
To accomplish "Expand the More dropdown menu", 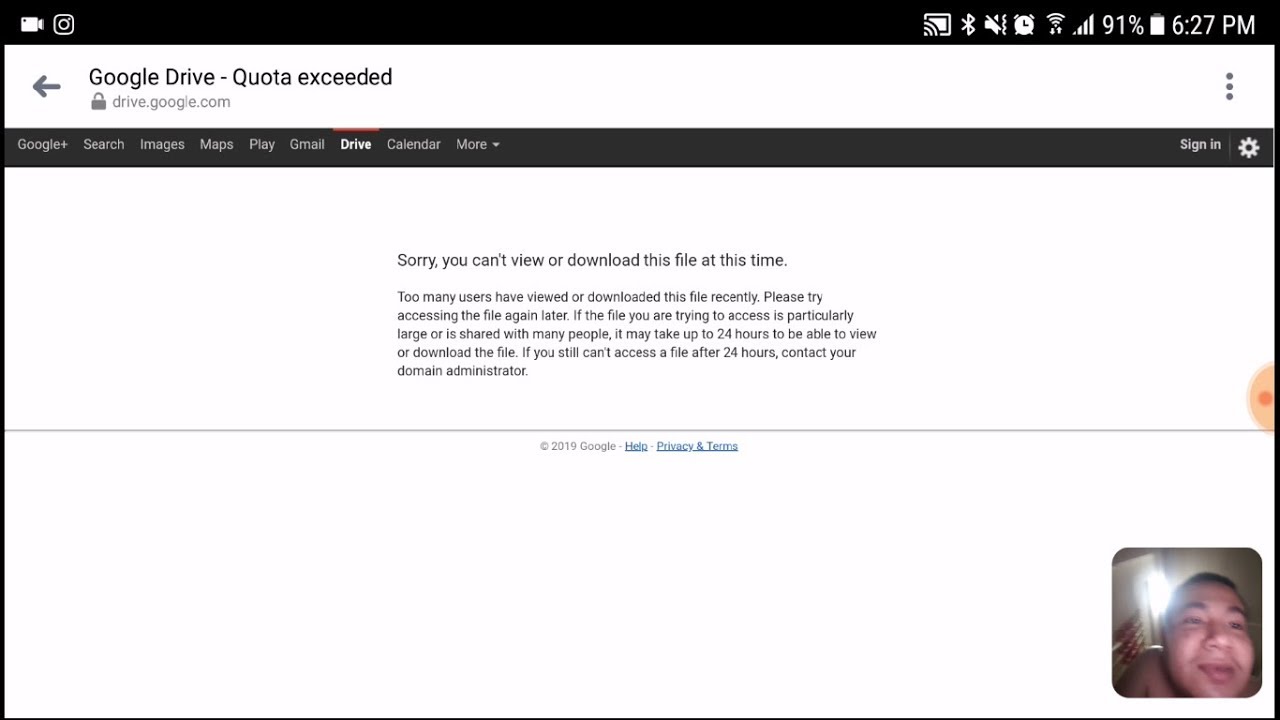I will pyautogui.click(x=477, y=144).
